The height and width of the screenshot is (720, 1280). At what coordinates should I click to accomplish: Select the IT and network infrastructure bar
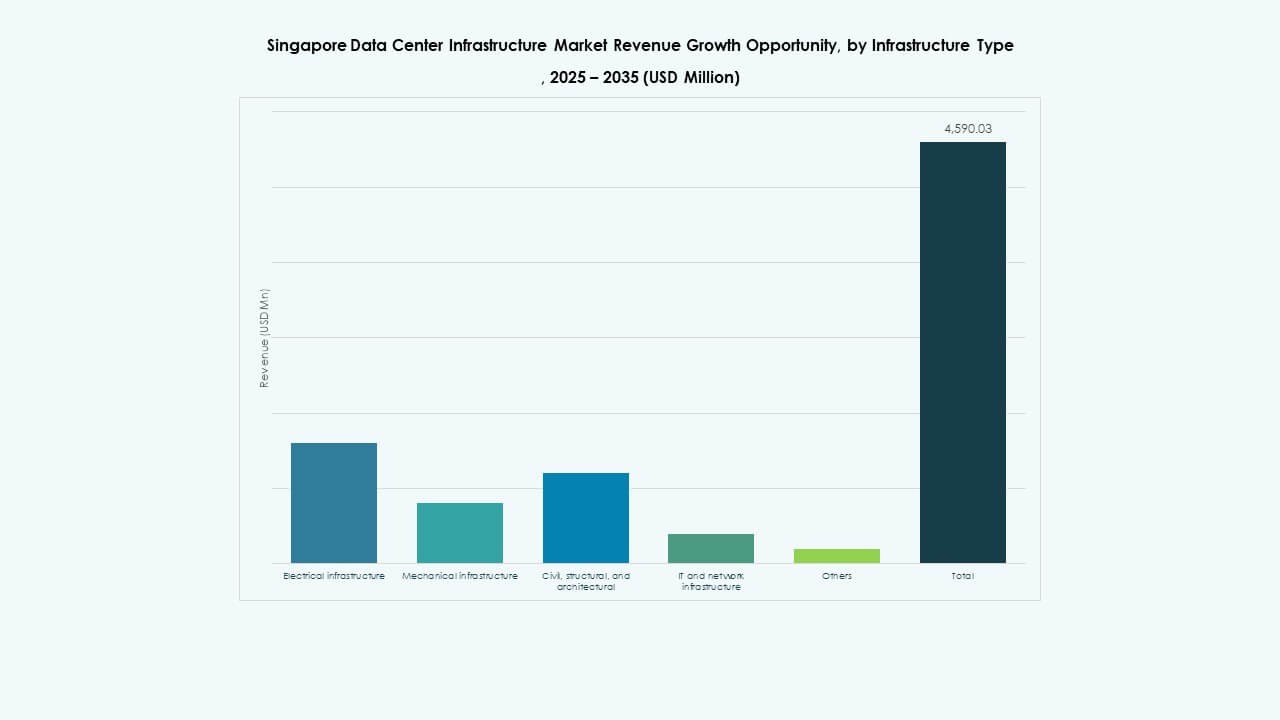tap(710, 548)
